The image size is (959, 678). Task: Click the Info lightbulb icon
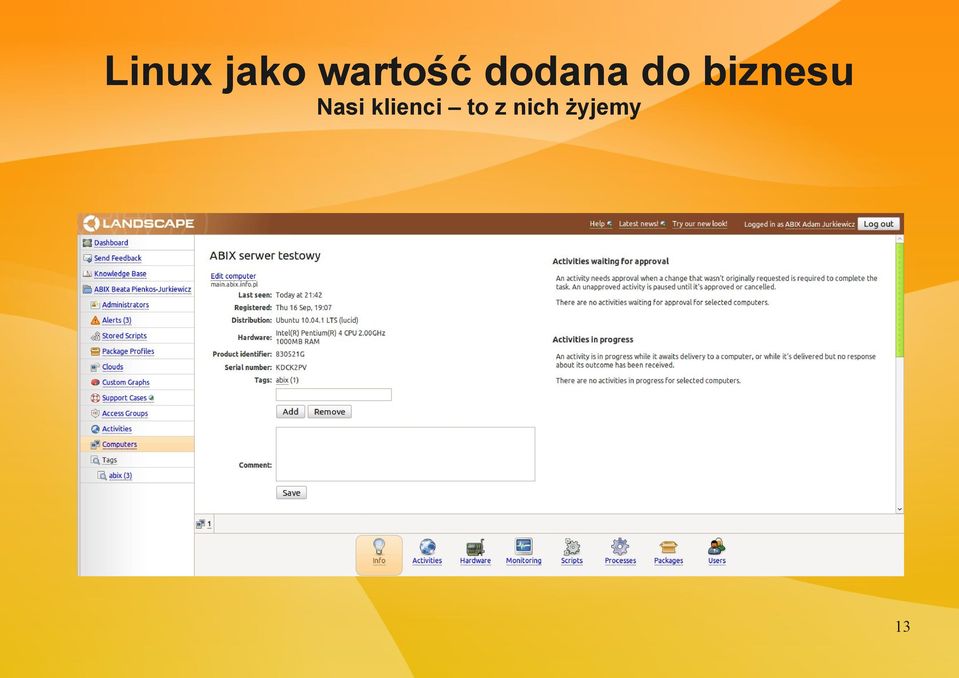(379, 546)
